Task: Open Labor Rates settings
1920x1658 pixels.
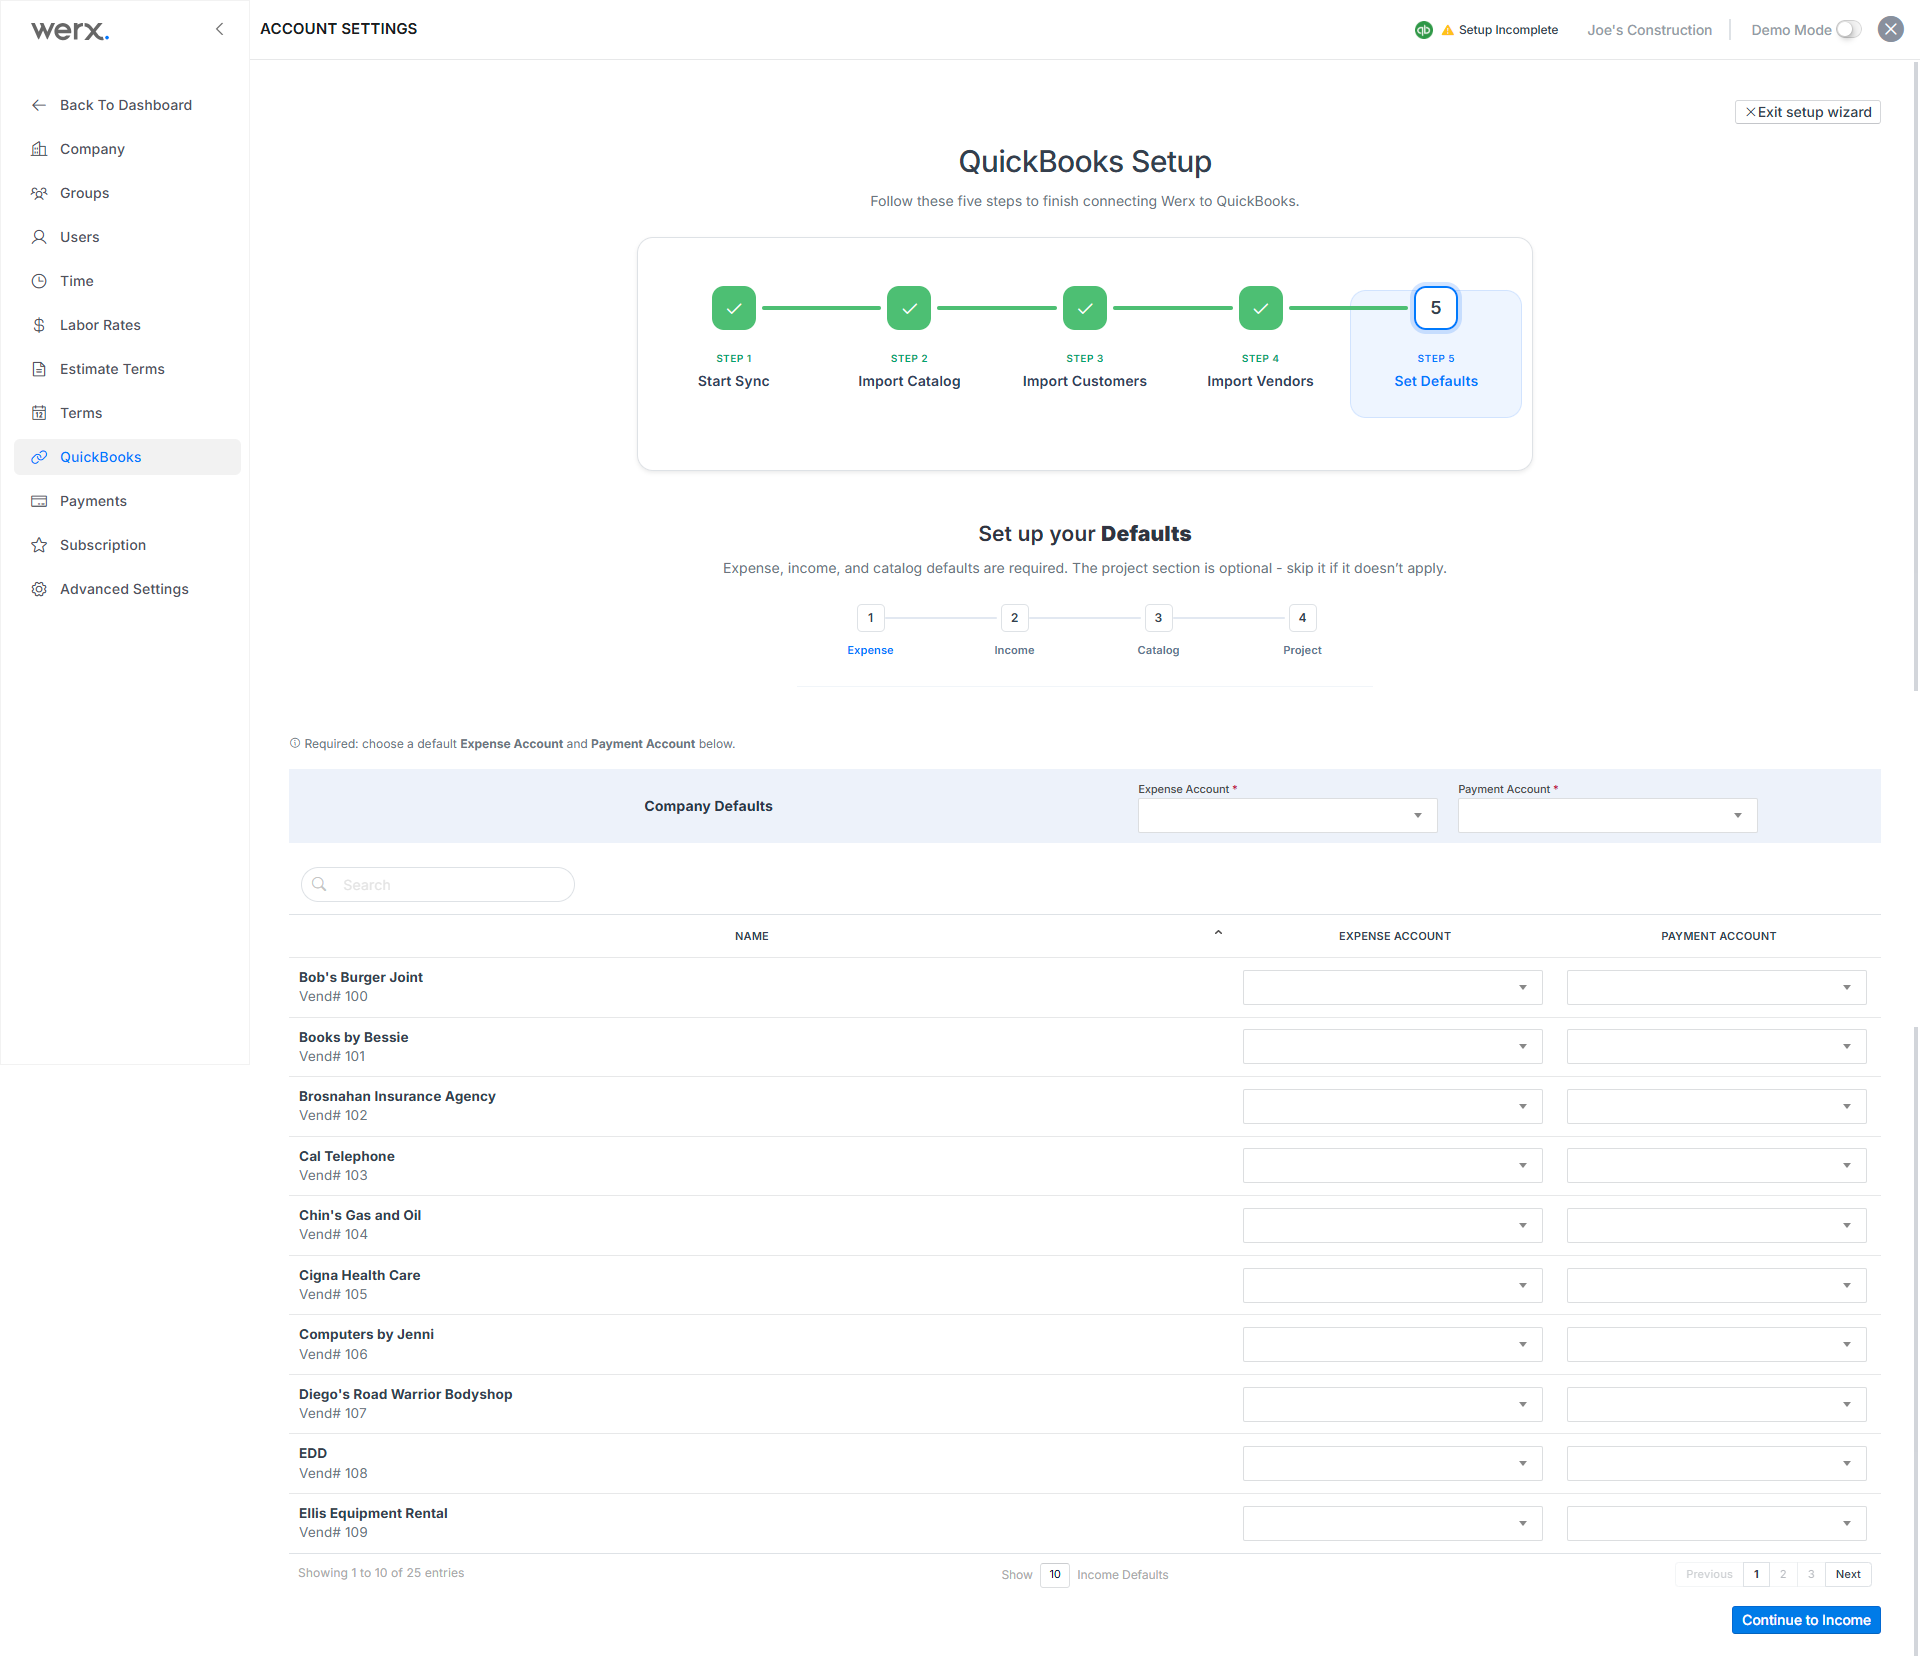Action: click(127, 325)
